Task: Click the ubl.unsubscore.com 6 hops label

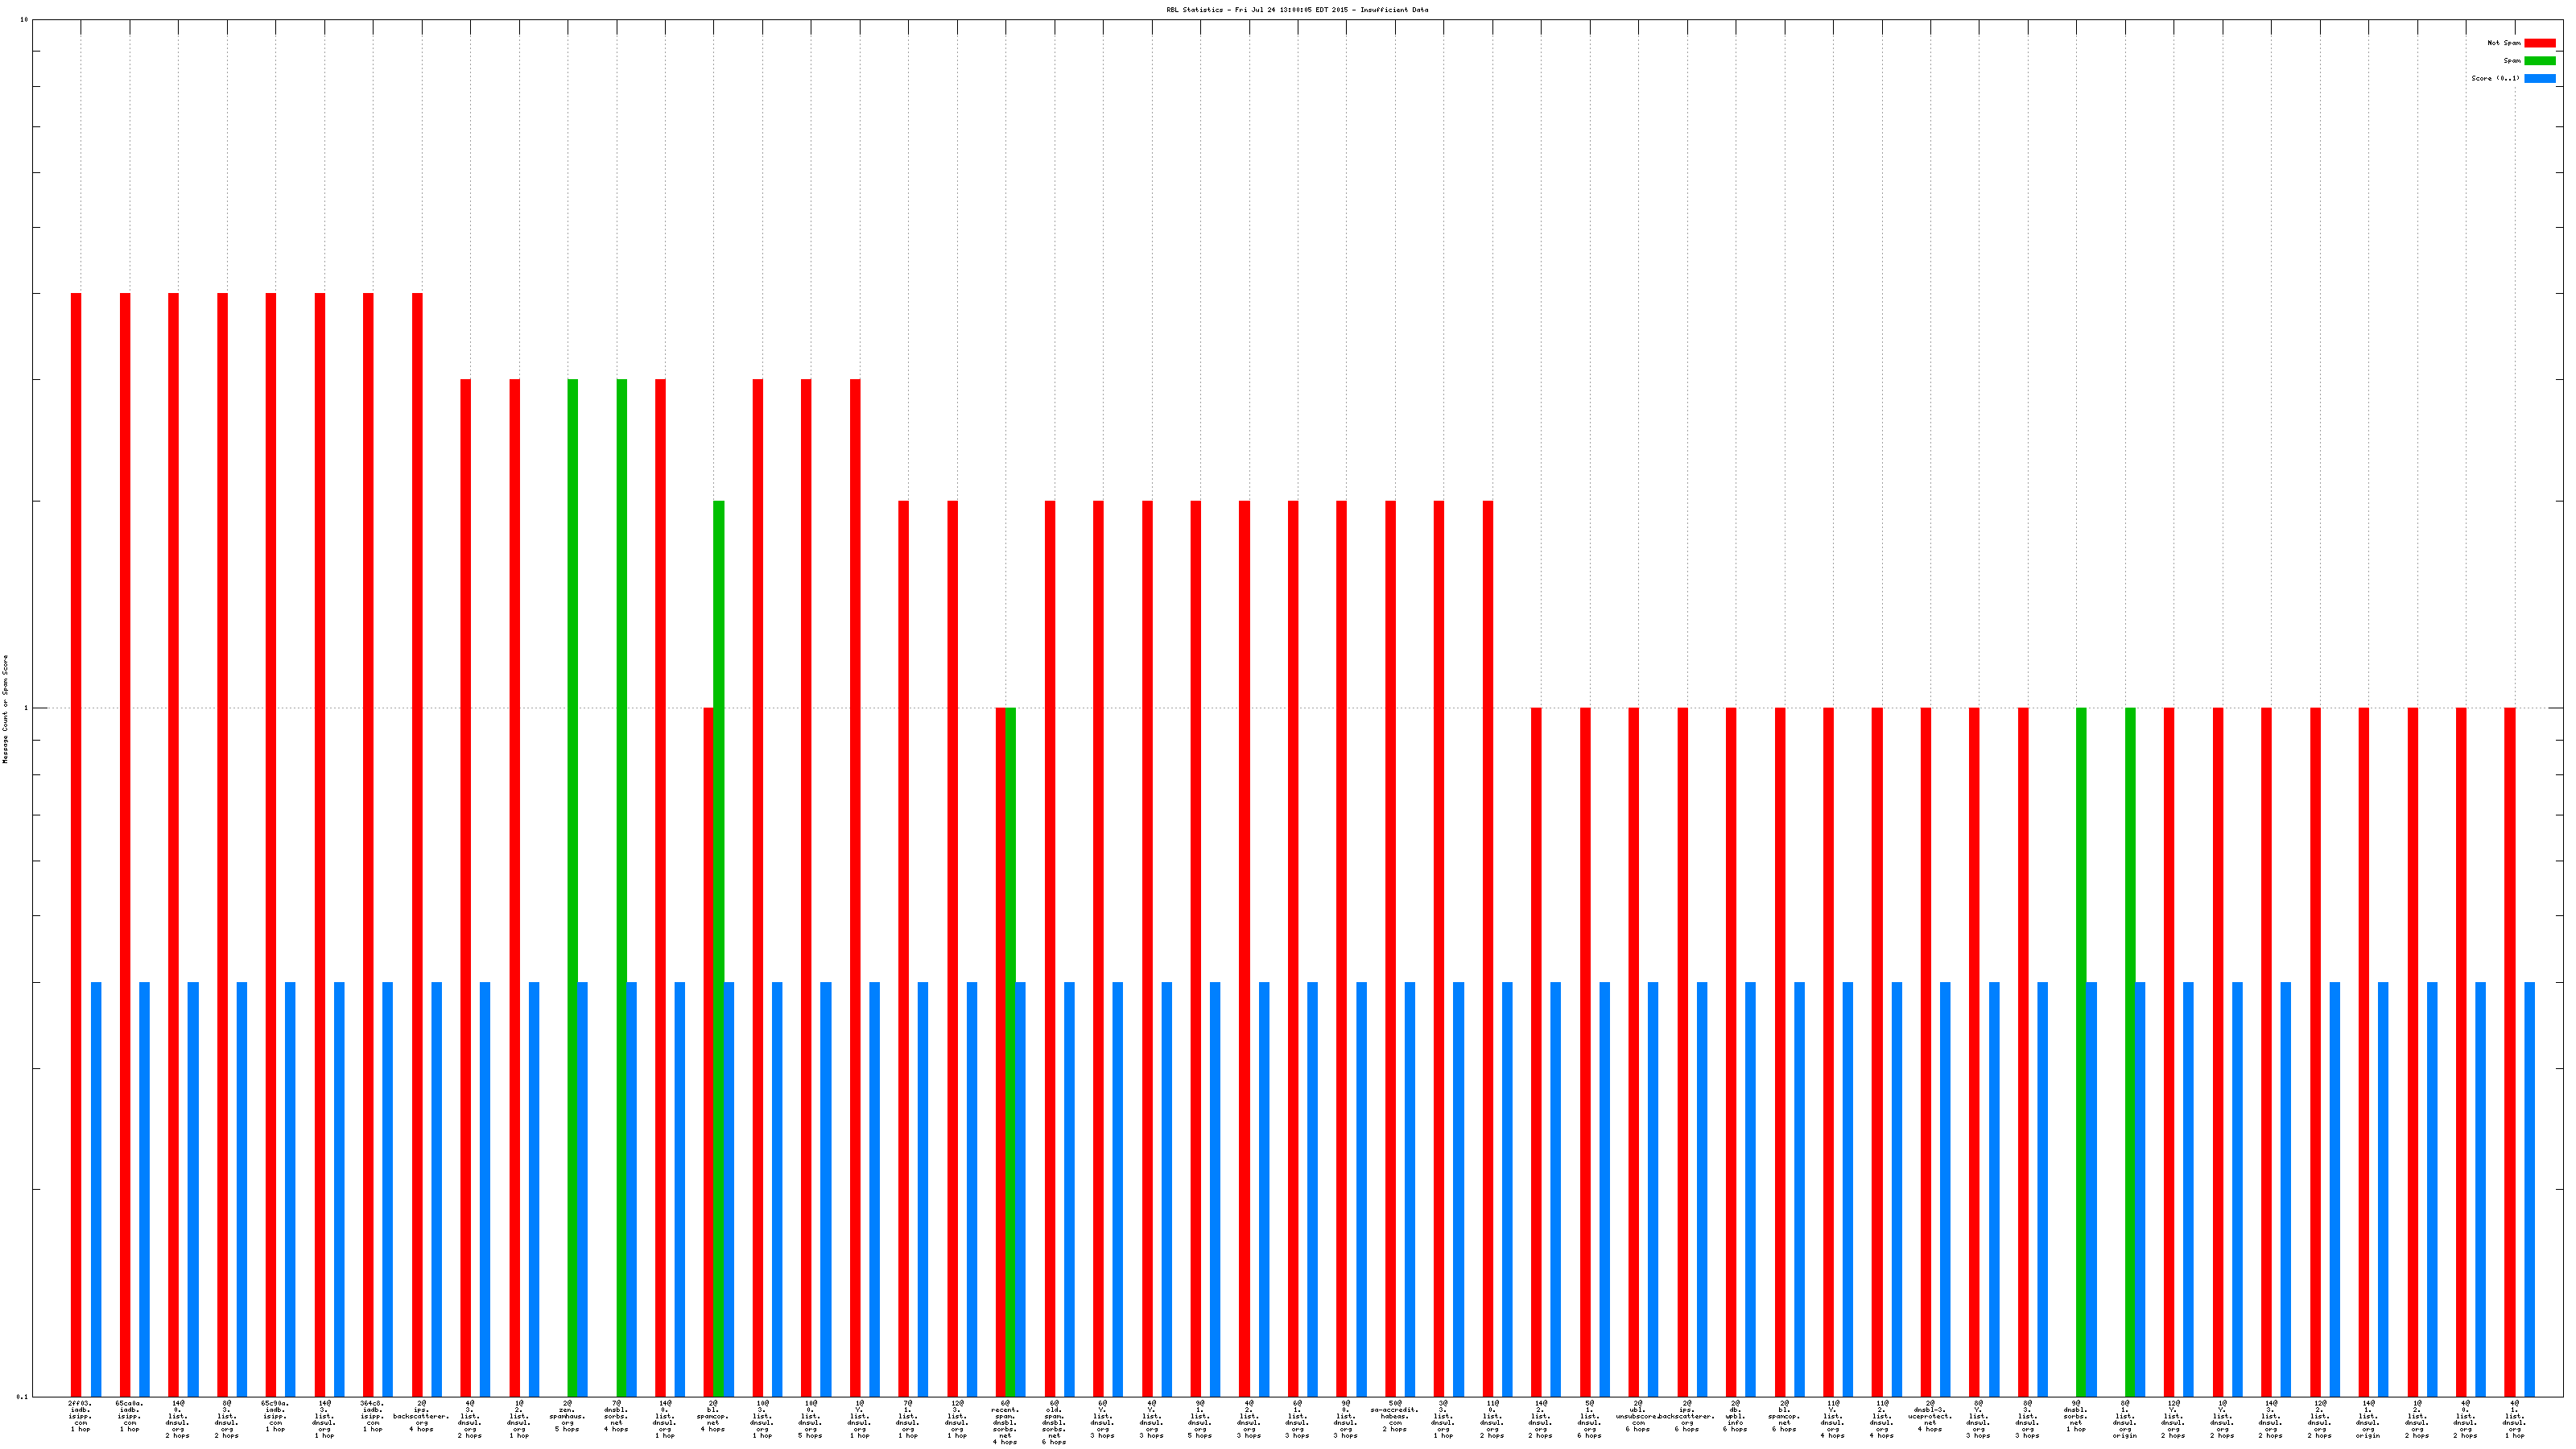Action: point(1637,1416)
